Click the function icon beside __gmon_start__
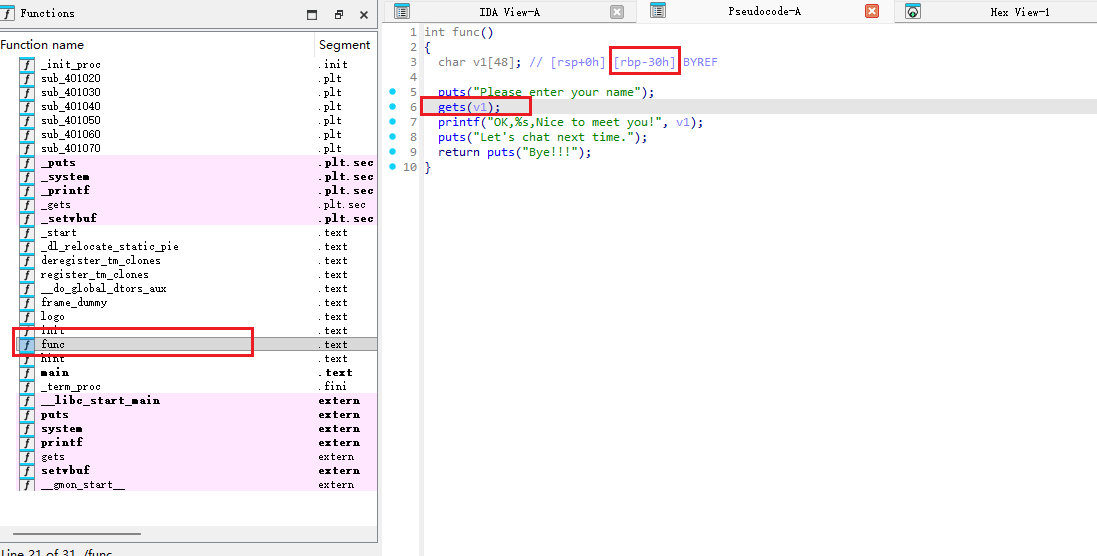 click(27, 485)
